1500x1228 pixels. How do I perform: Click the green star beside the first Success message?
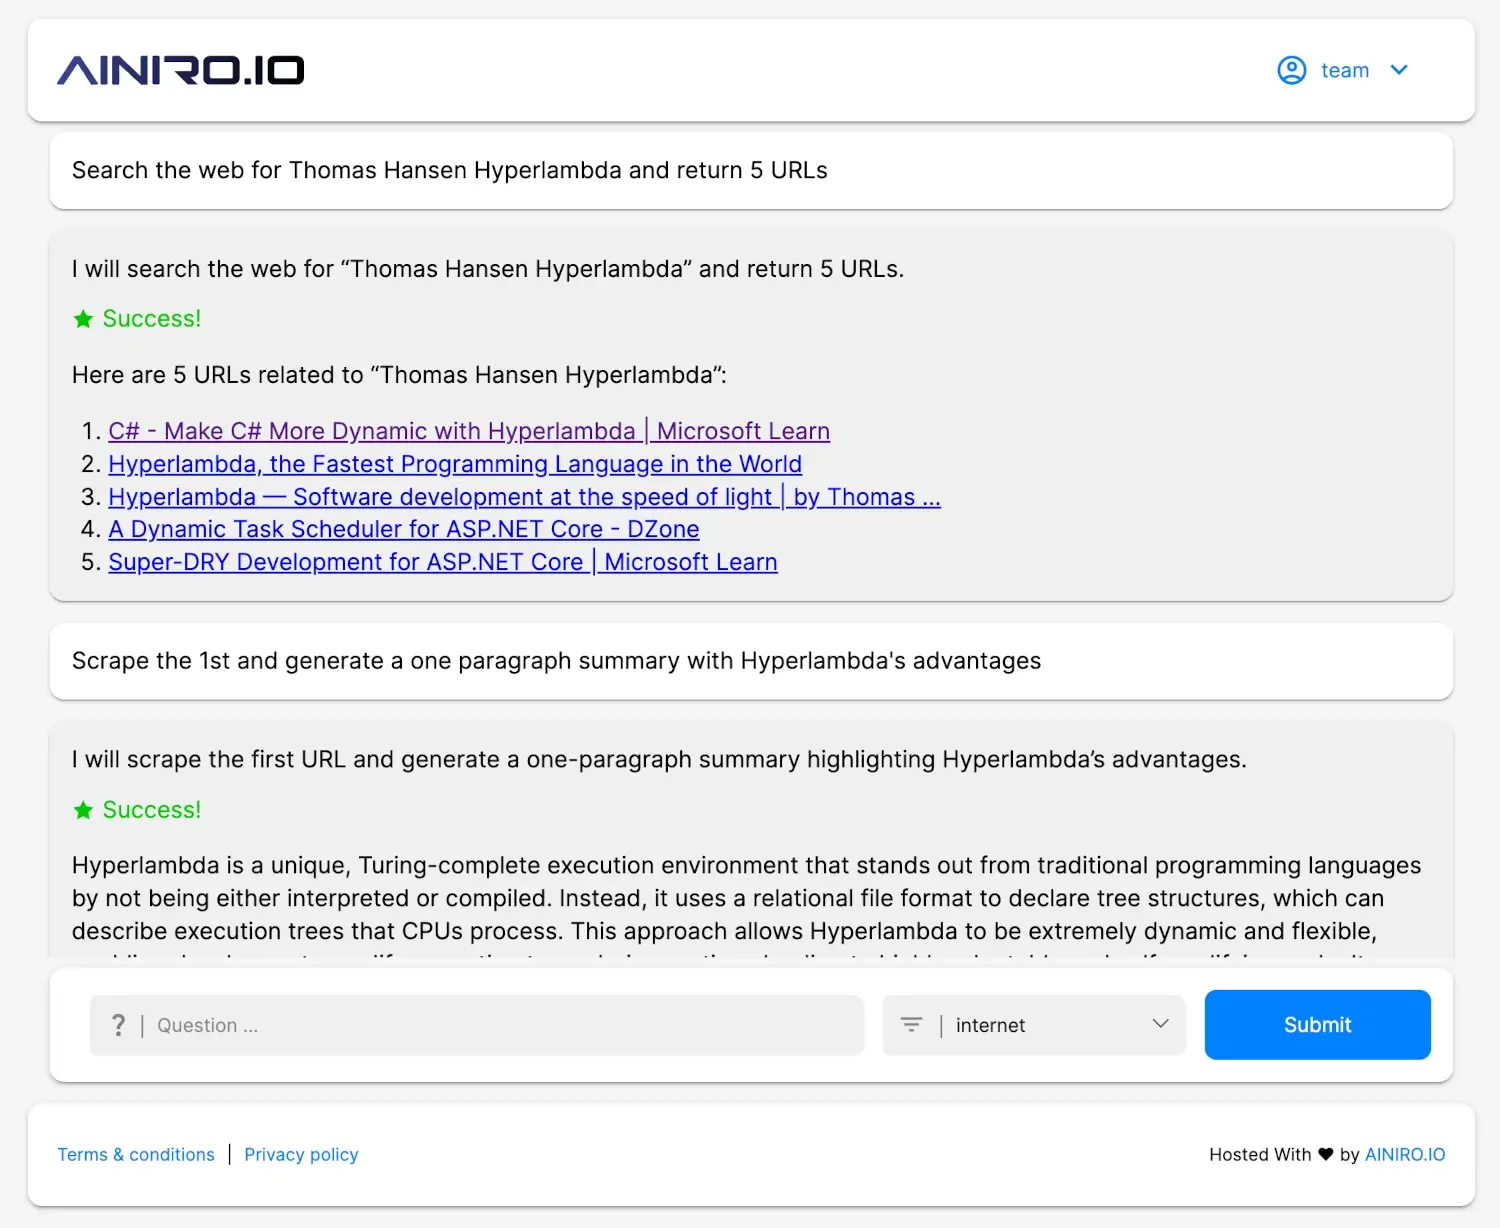click(83, 318)
